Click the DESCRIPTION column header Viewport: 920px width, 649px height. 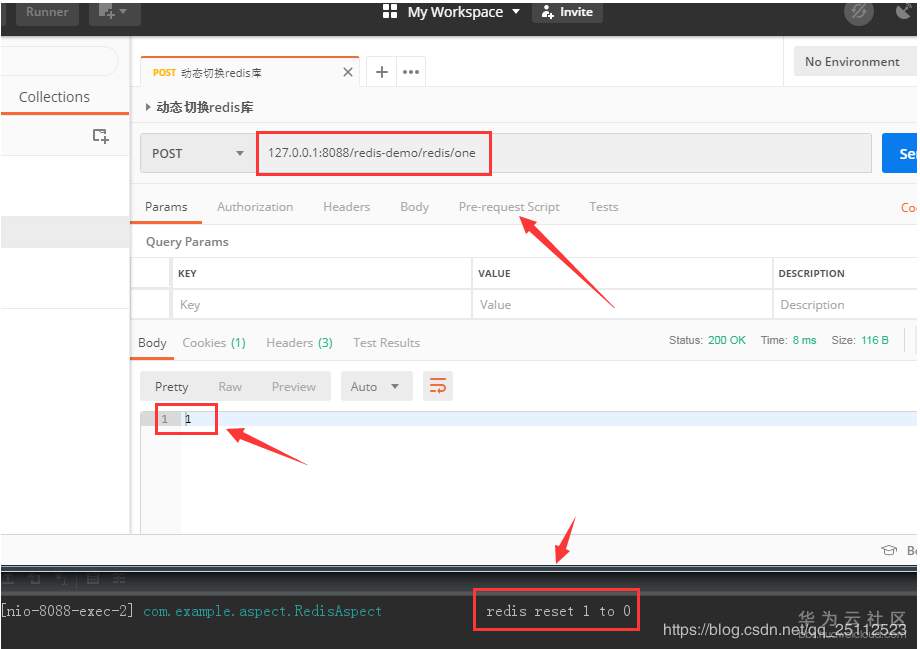click(811, 273)
